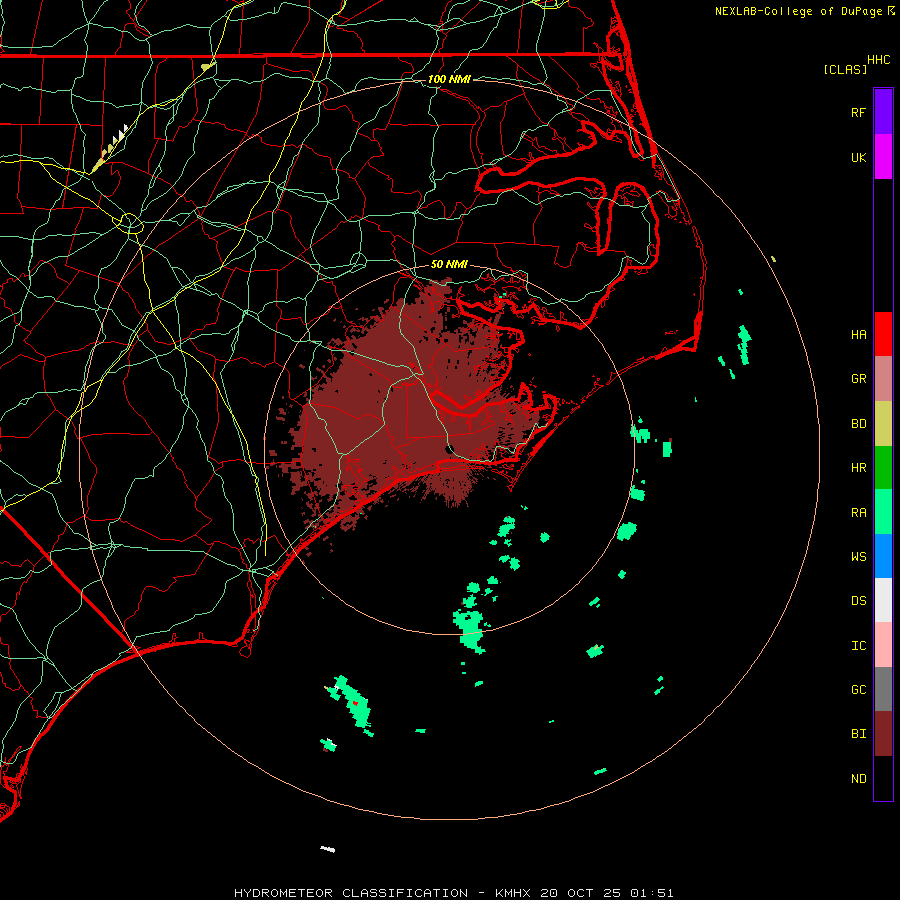
Task: Click the brown BI legend swatch
Action: pos(883,734)
